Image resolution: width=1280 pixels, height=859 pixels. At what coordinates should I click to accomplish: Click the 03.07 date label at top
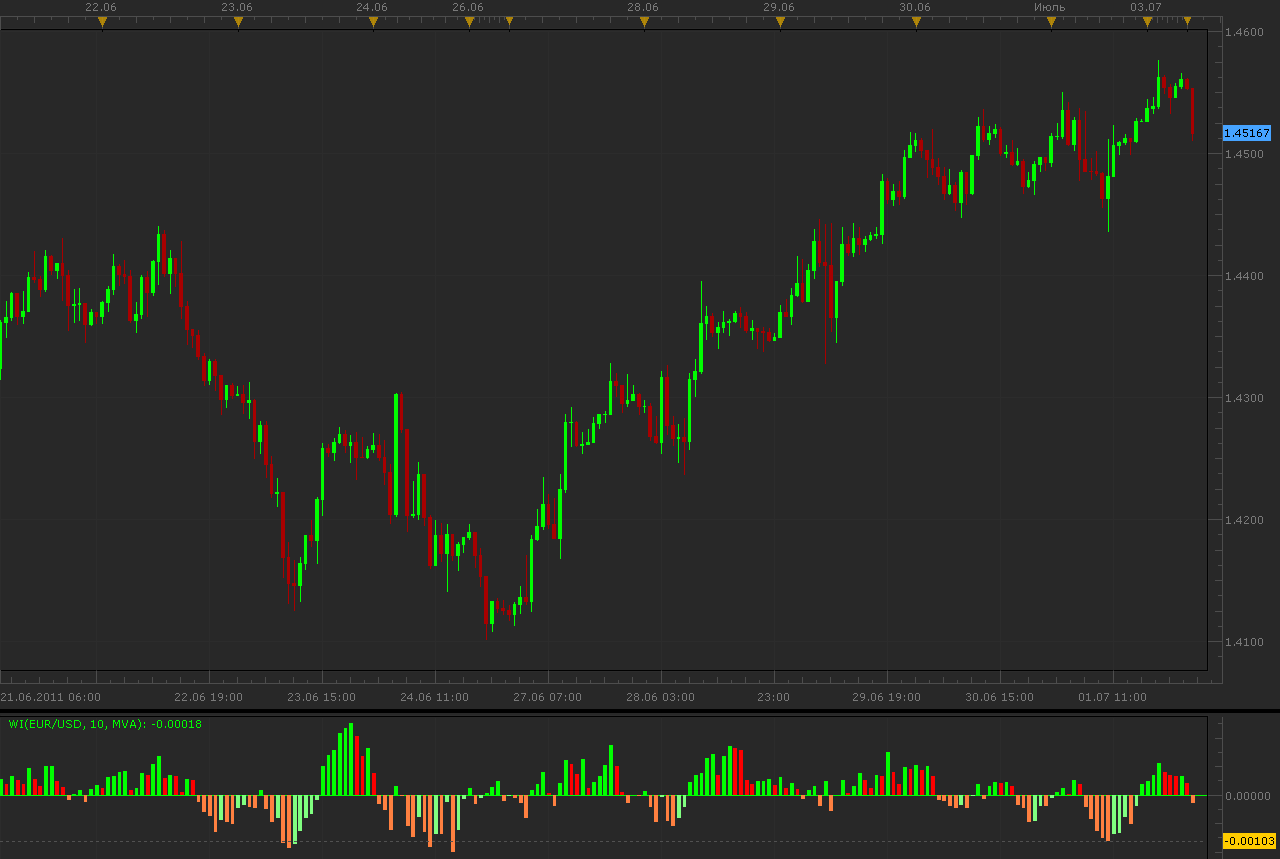[x=1146, y=7]
